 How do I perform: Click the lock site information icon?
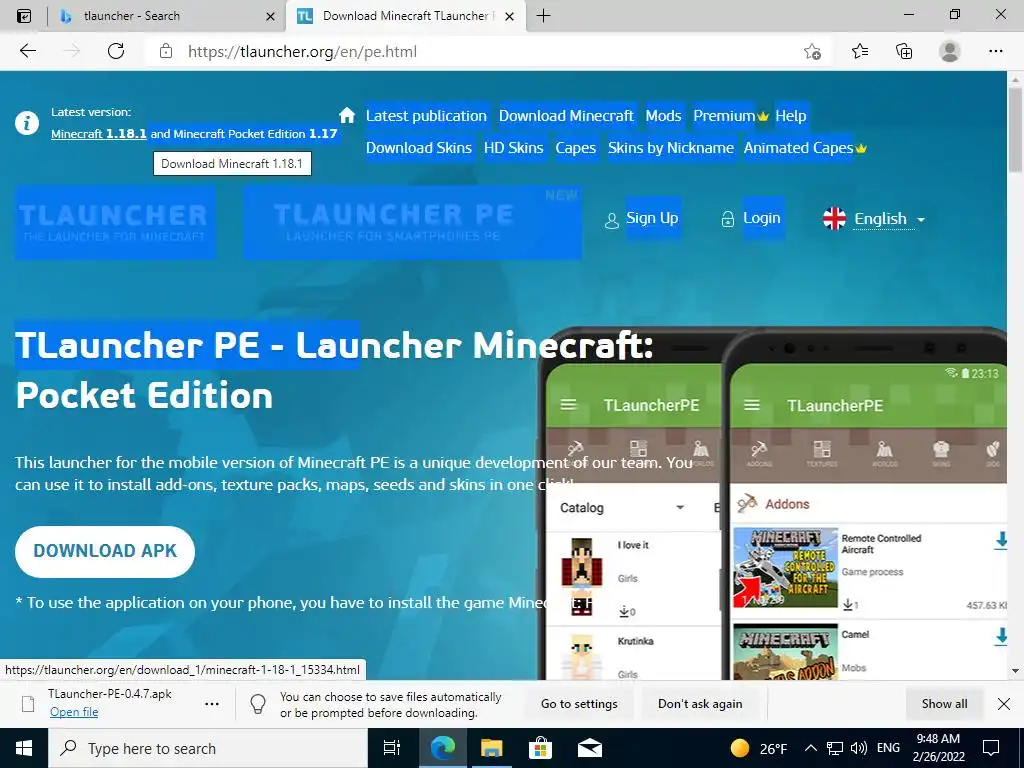166,51
